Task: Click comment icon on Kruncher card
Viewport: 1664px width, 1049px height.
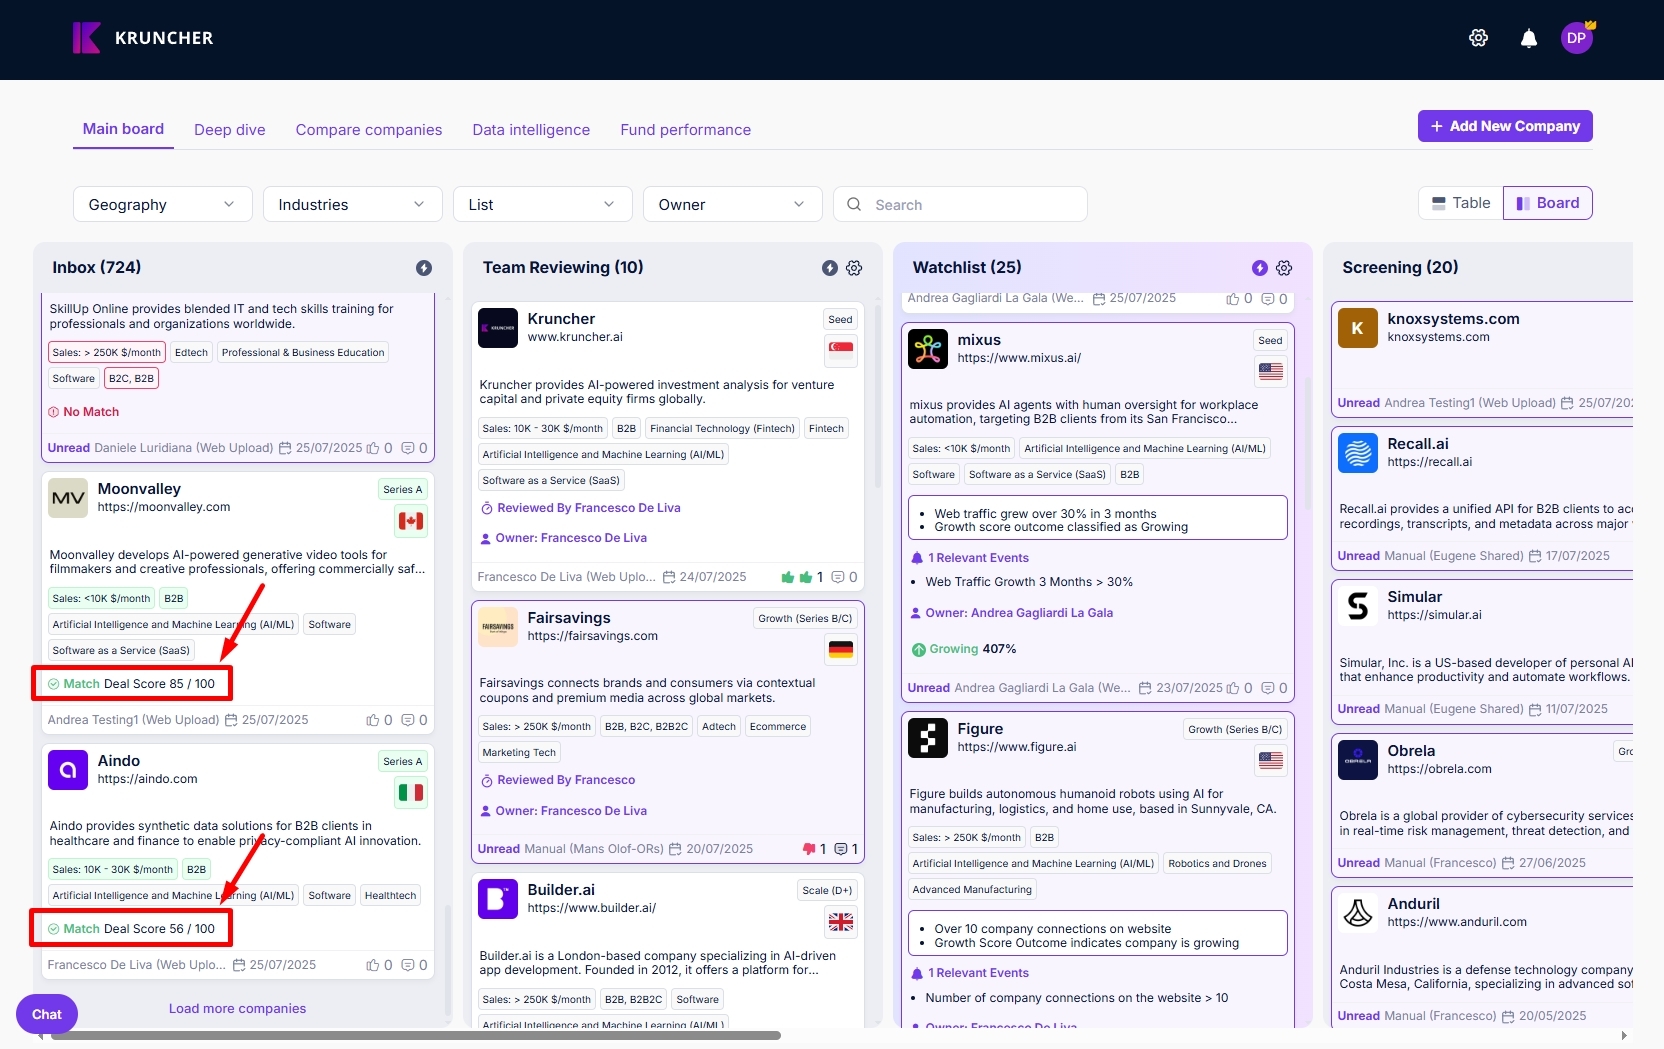Action: 838,577
